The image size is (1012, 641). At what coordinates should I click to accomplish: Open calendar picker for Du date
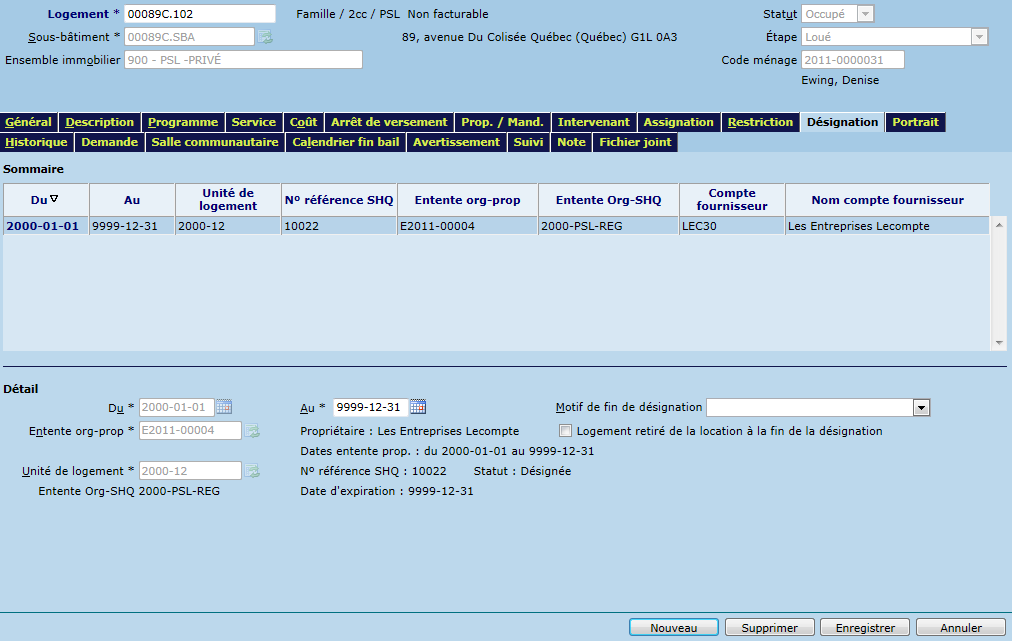click(x=225, y=407)
